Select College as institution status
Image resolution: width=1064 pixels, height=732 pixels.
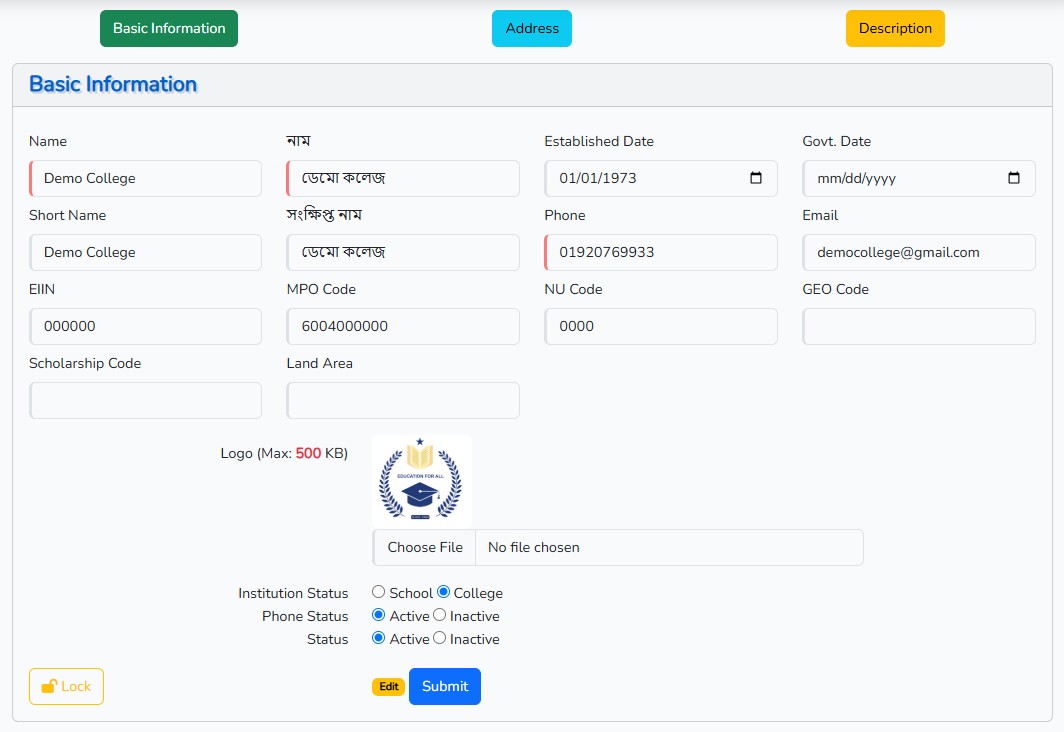pos(444,592)
